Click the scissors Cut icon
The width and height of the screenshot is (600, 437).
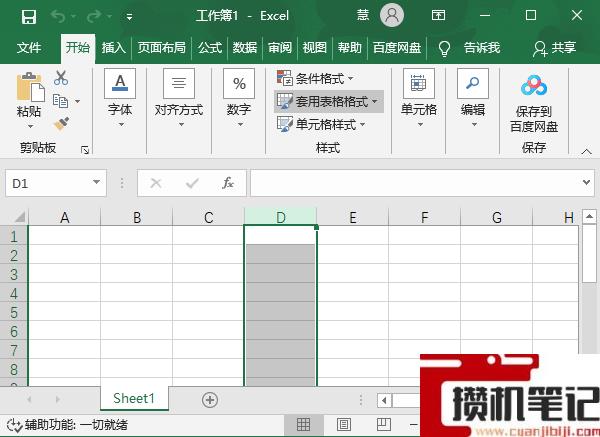(61, 78)
